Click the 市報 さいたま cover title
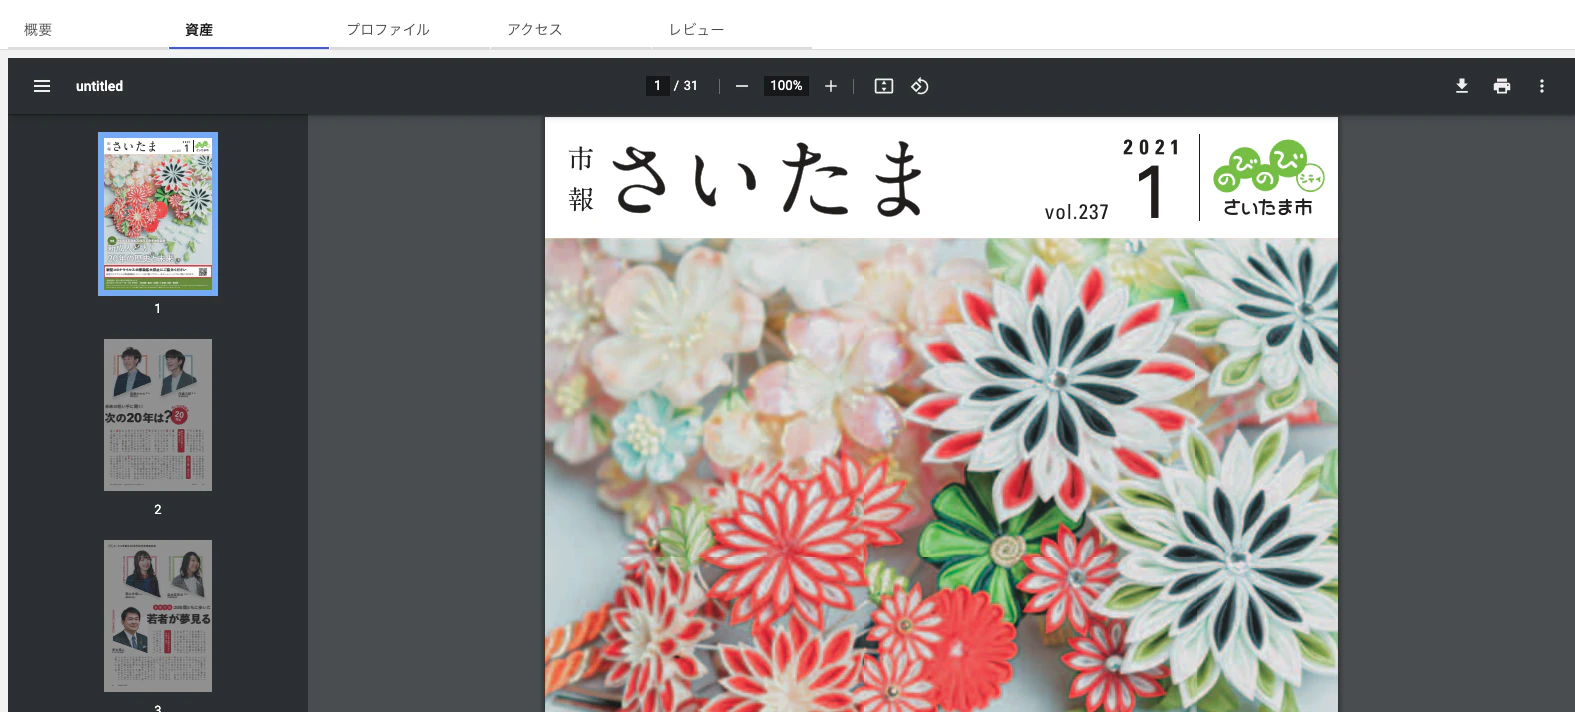Viewport: 1575px width, 712px height. [x=746, y=179]
